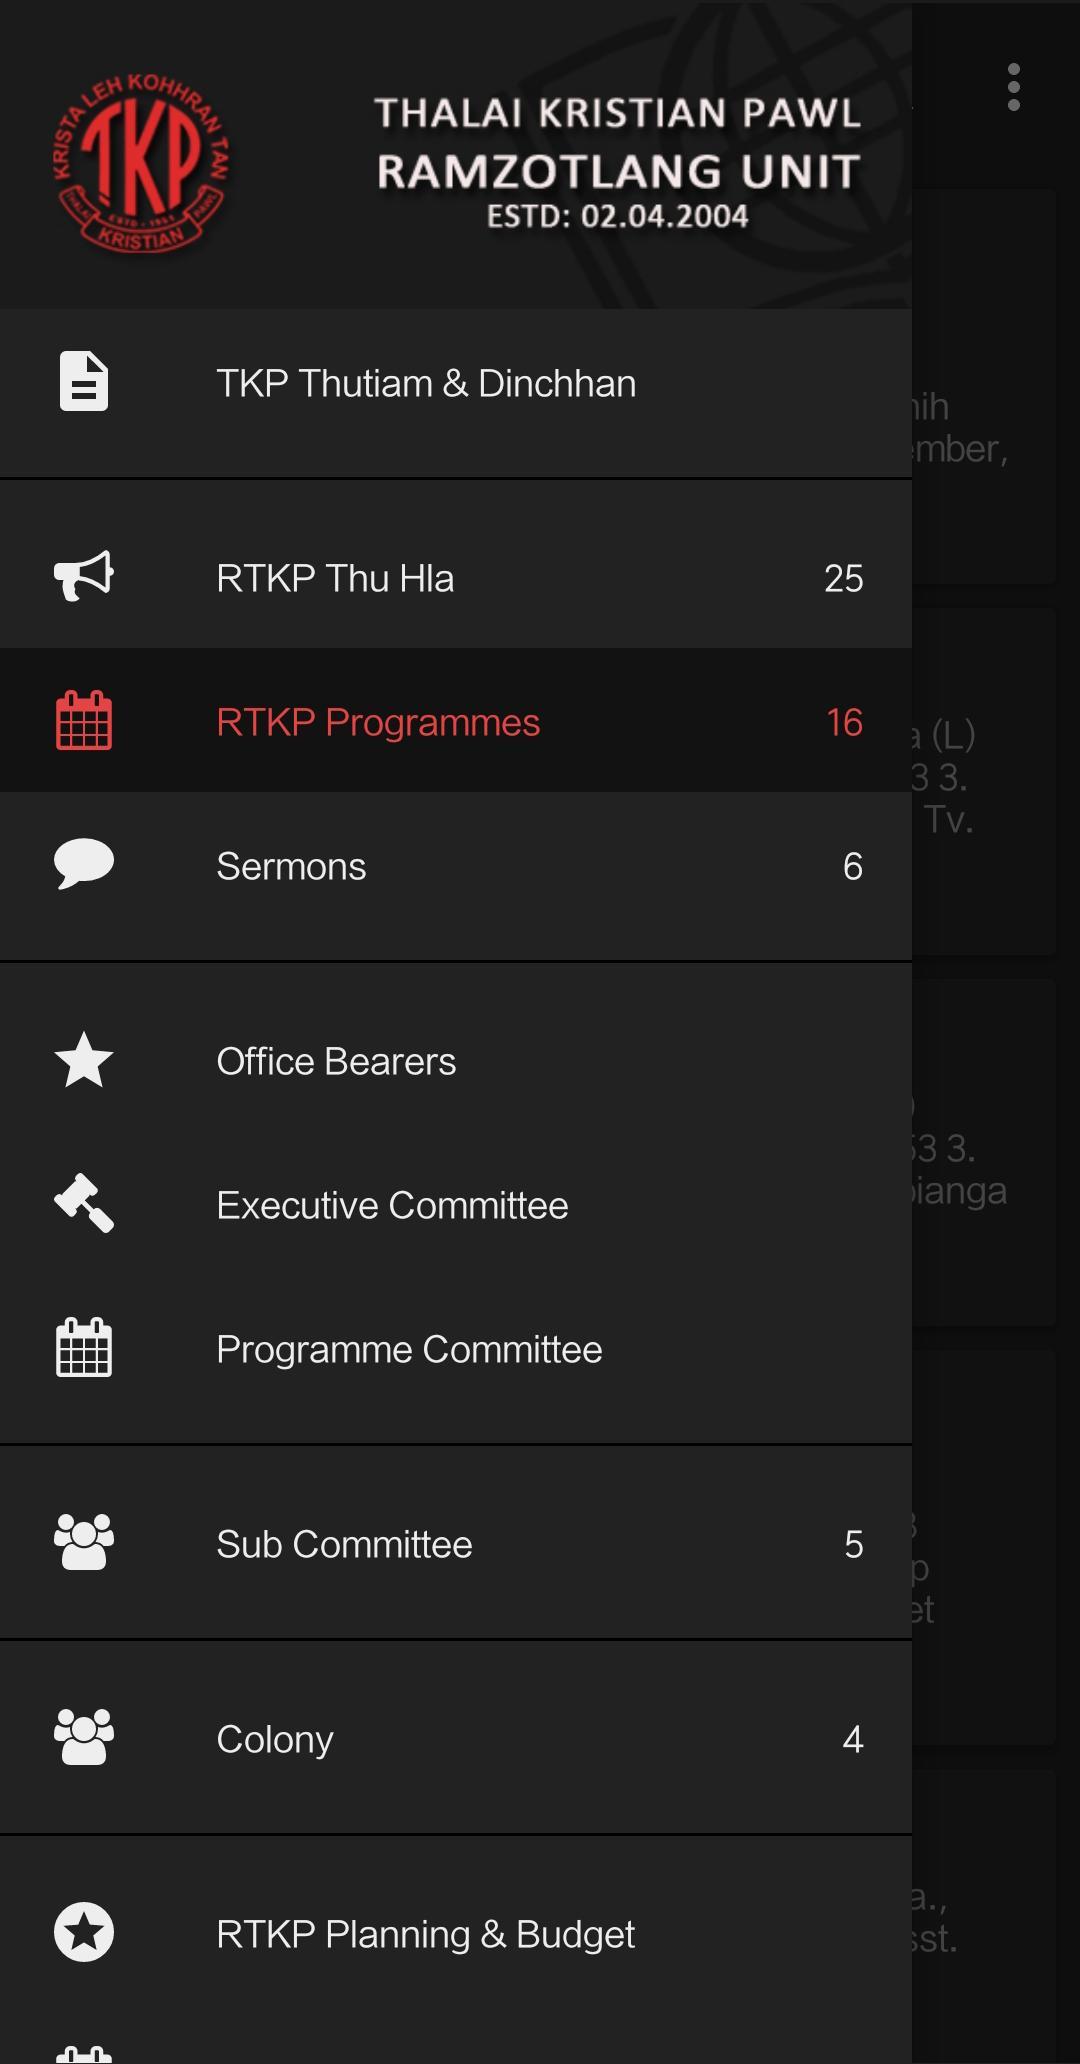Tap the megaphone icon beside RTKP Thu Hla
Viewport: 1080px width, 2064px height.
[84, 577]
